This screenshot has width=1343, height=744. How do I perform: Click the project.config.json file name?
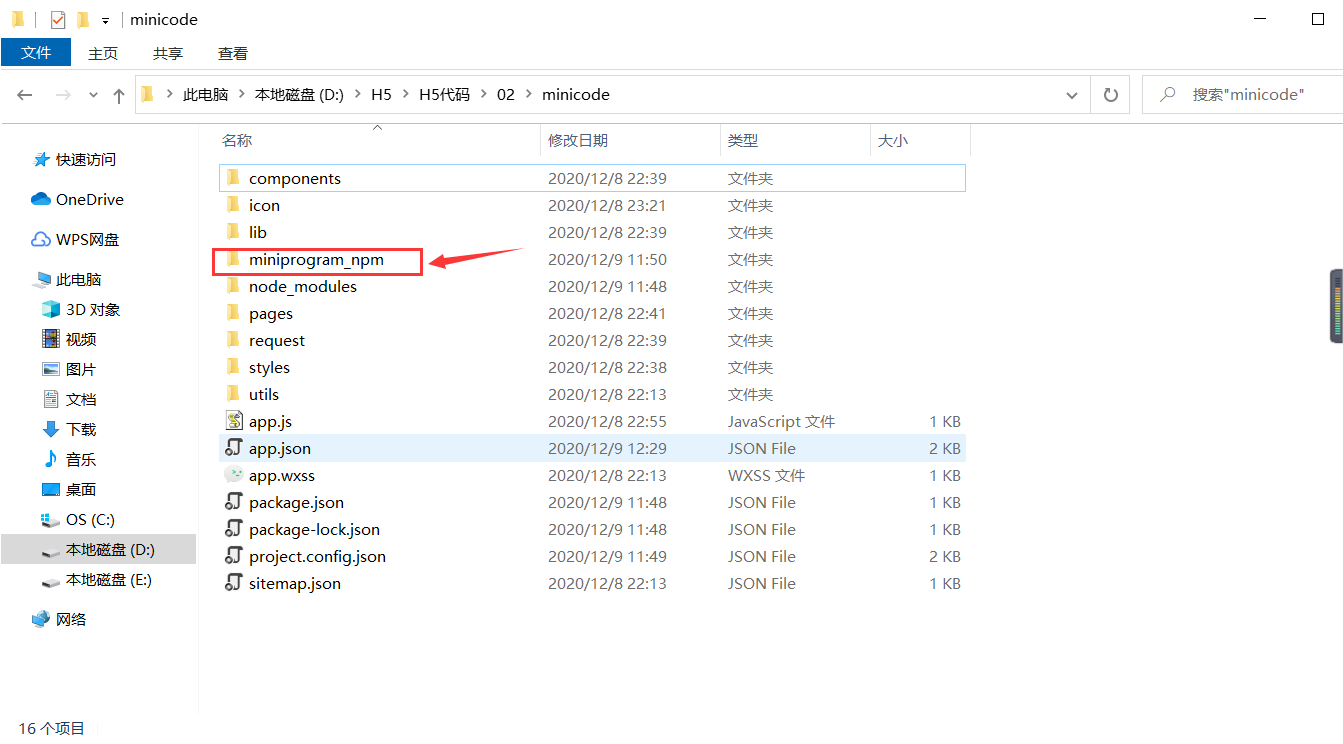317,556
